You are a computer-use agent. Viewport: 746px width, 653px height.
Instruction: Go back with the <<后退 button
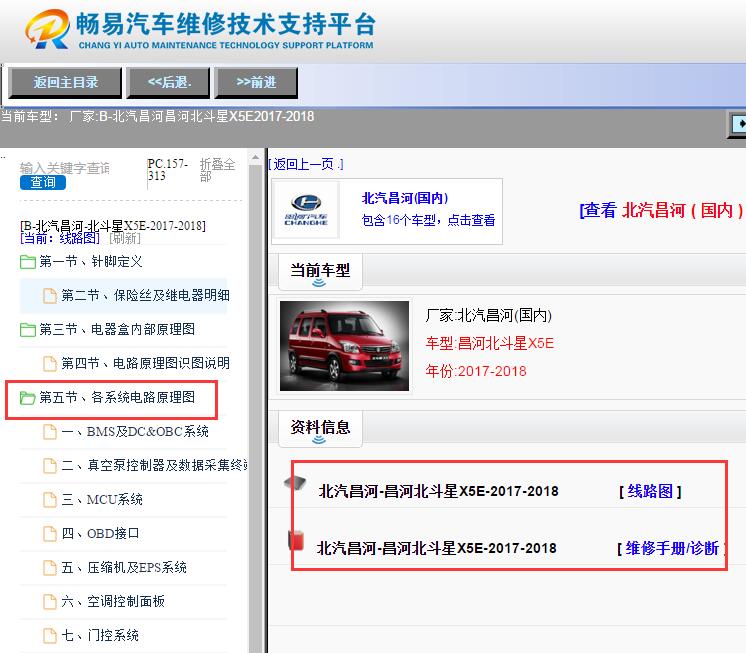168,83
